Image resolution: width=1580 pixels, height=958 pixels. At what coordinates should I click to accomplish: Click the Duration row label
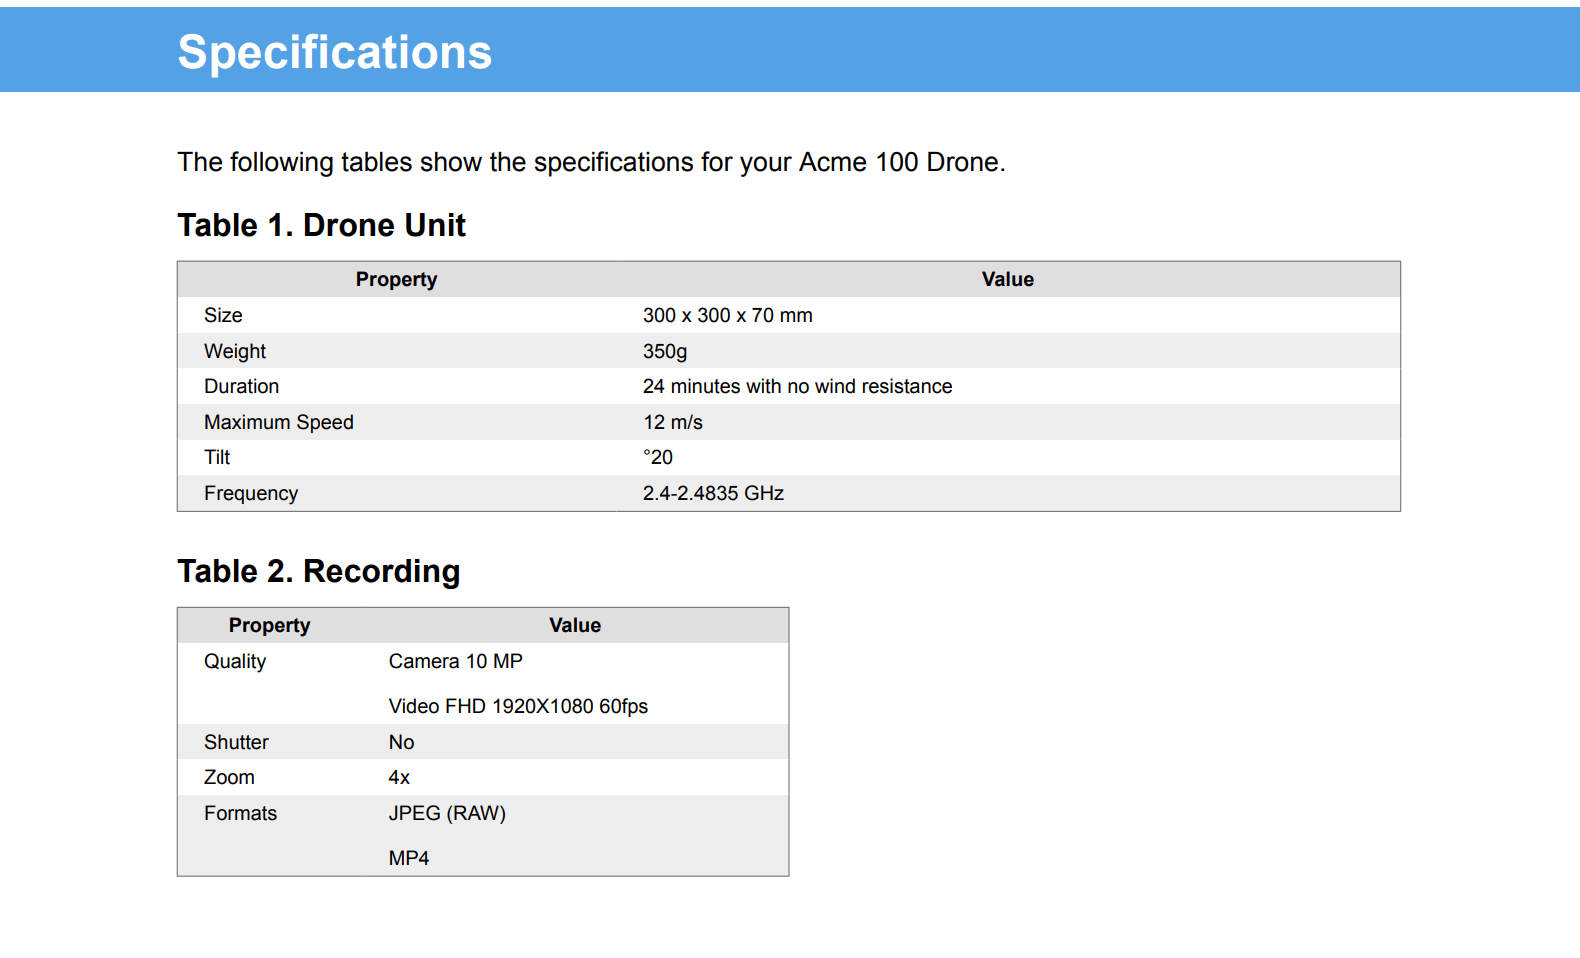(241, 387)
